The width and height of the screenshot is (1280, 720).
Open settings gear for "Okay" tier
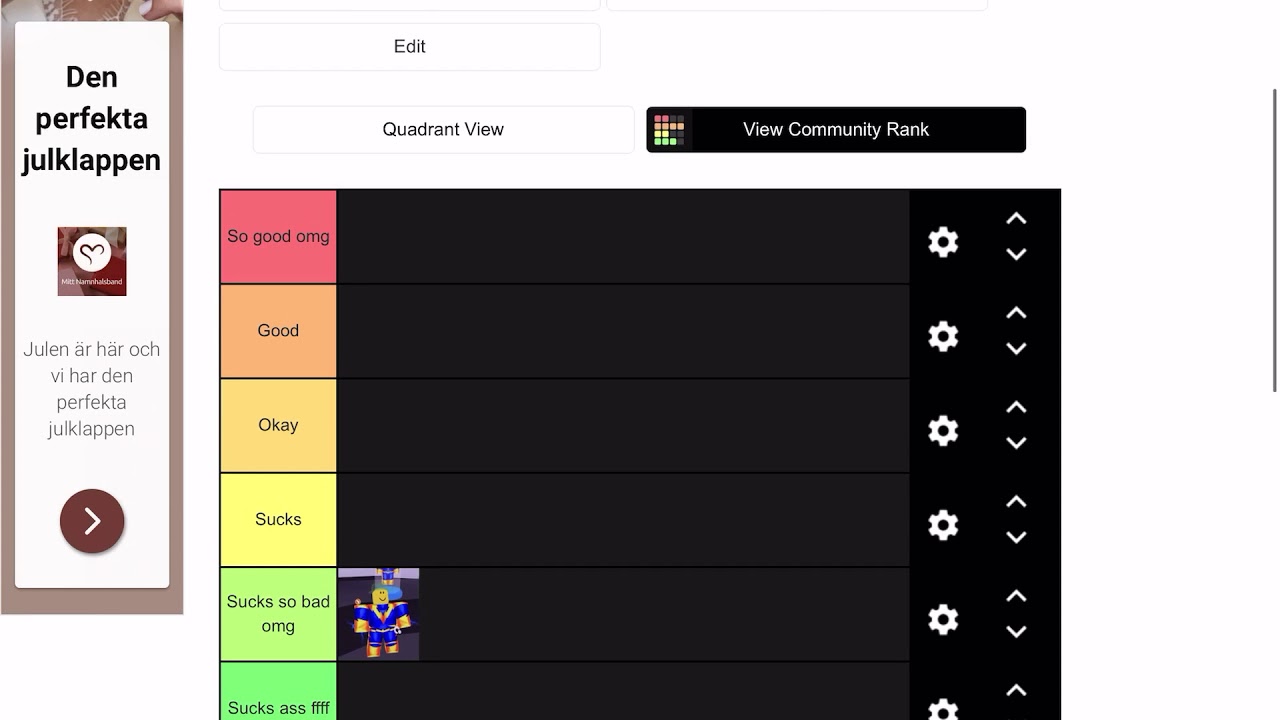(x=943, y=431)
